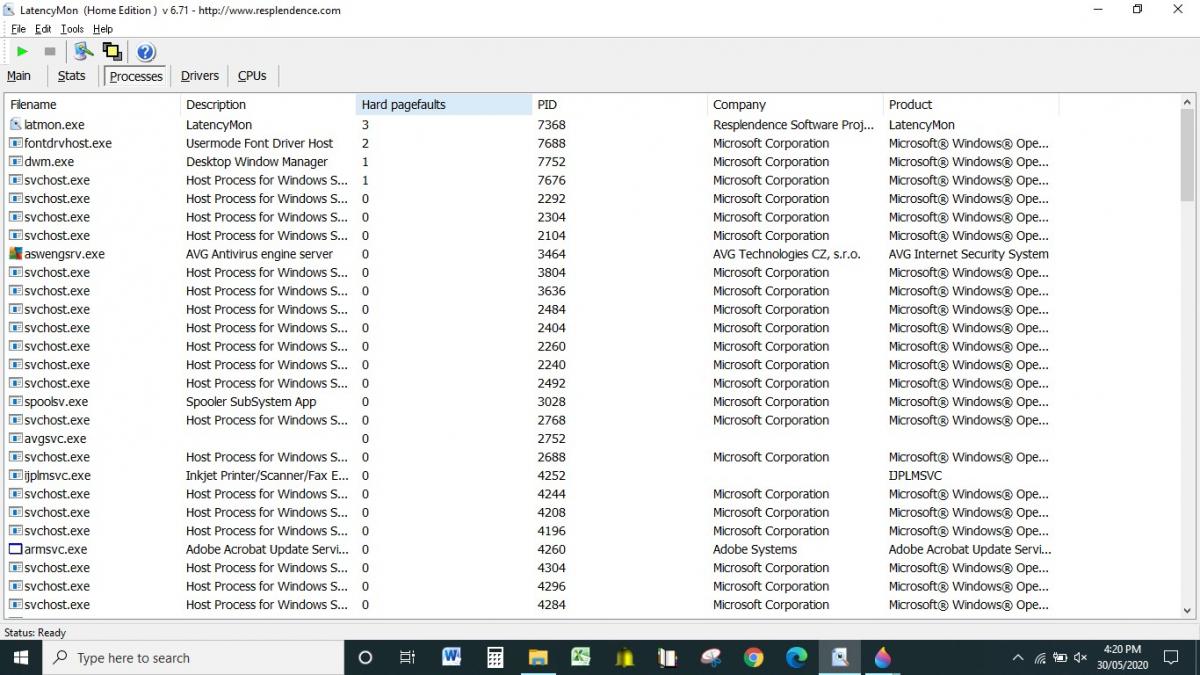The image size is (1200, 675).
Task: Open the Windows Start menu
Action: click(20, 657)
